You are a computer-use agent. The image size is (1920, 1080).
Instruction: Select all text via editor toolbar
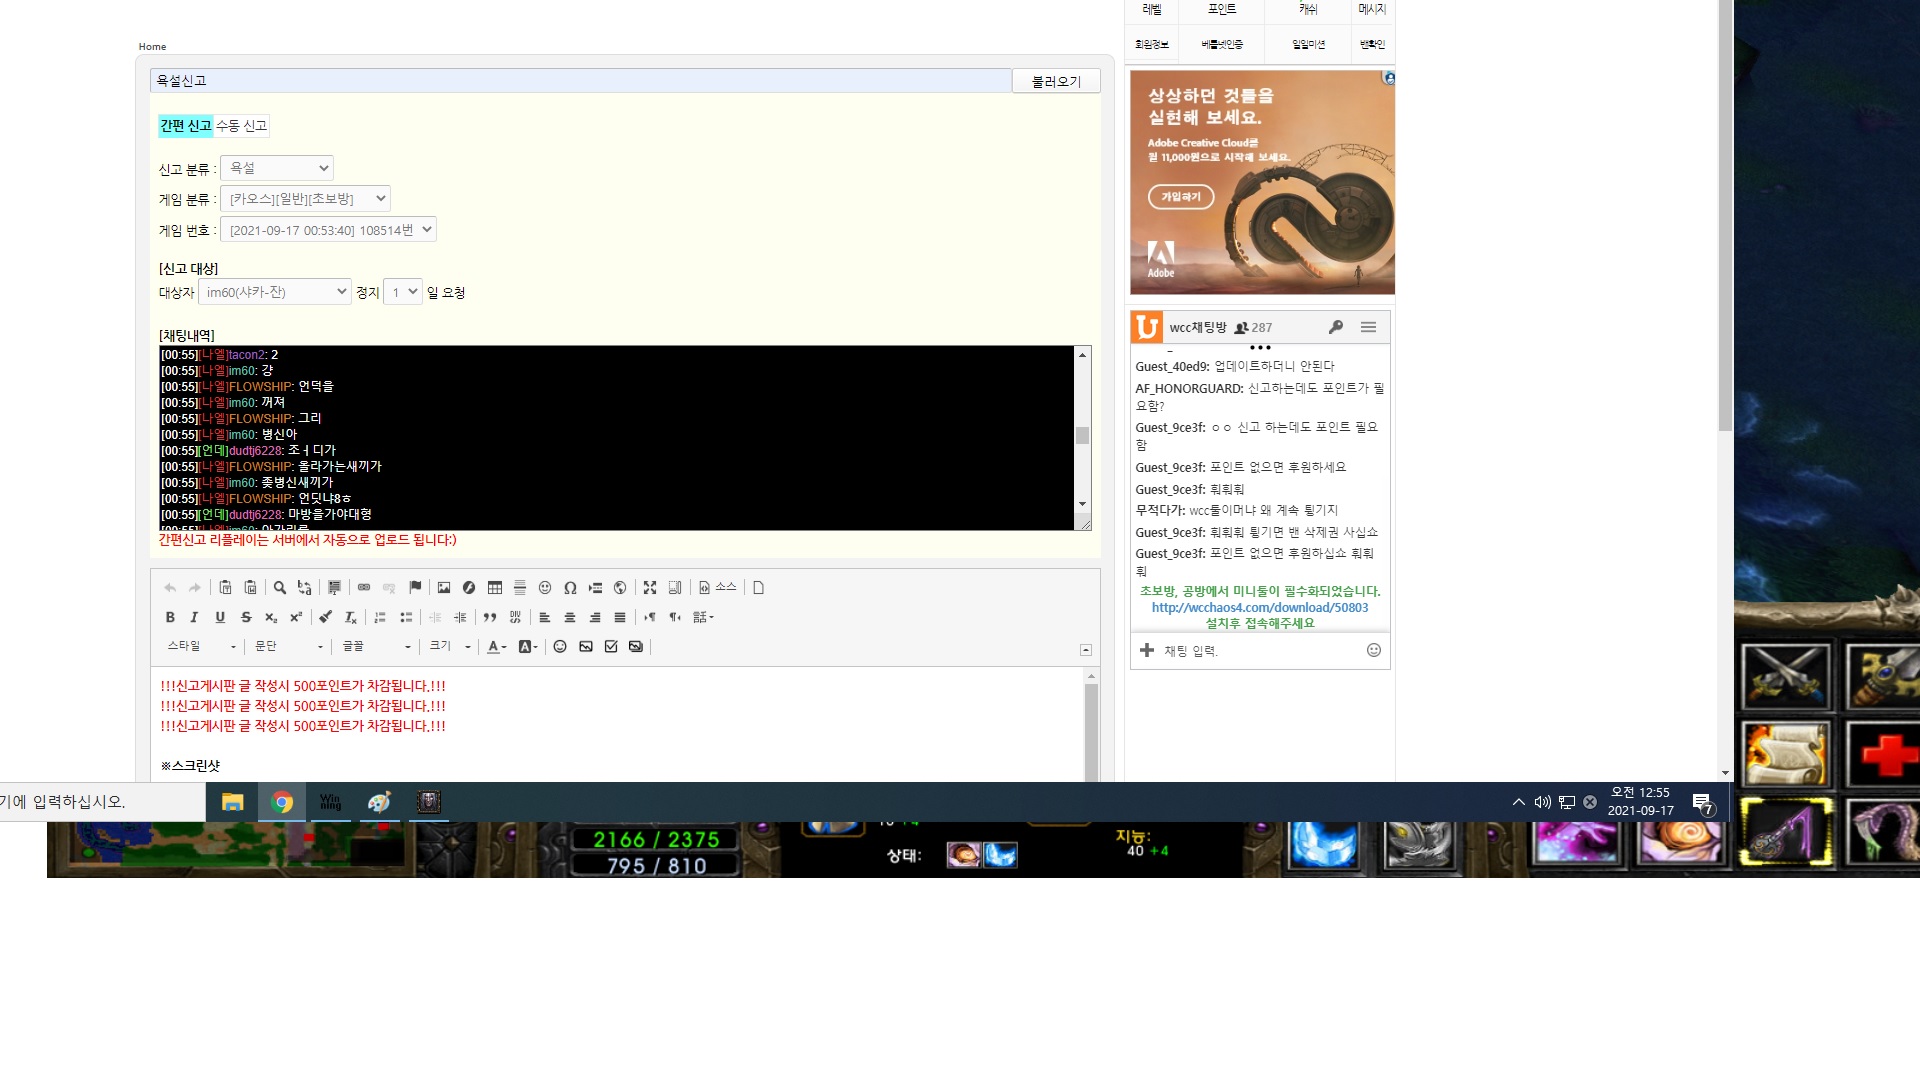[334, 588]
